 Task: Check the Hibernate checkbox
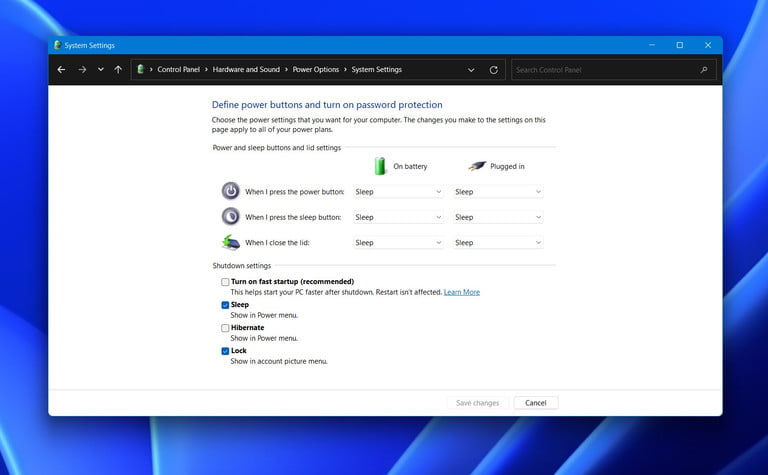tap(225, 328)
